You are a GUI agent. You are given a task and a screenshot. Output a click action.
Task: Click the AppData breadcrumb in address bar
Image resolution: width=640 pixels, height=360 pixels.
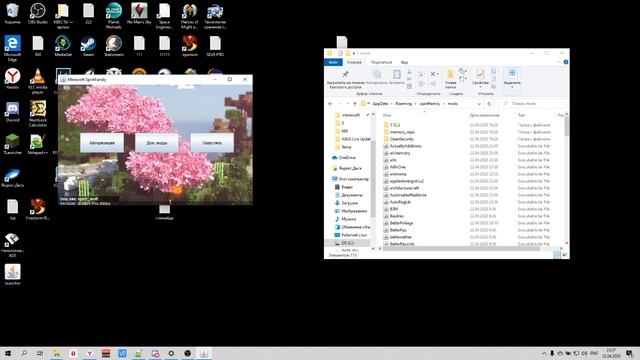380,104
